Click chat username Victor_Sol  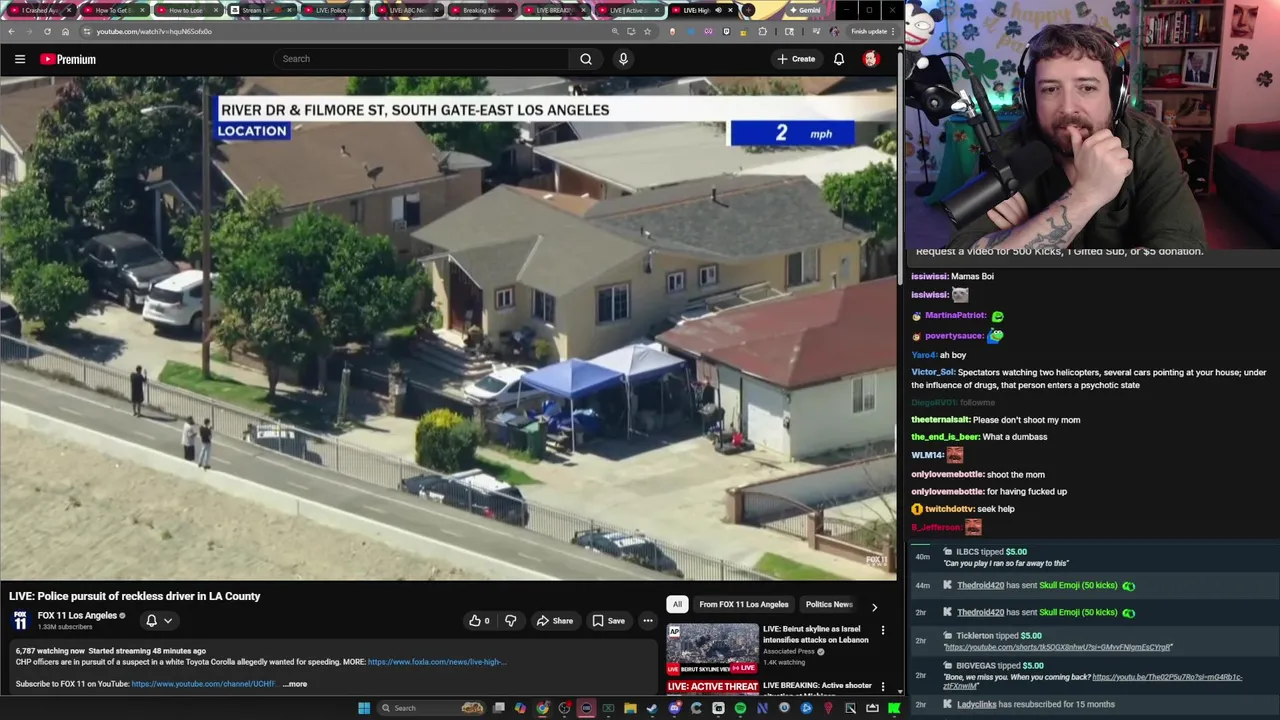933,372
